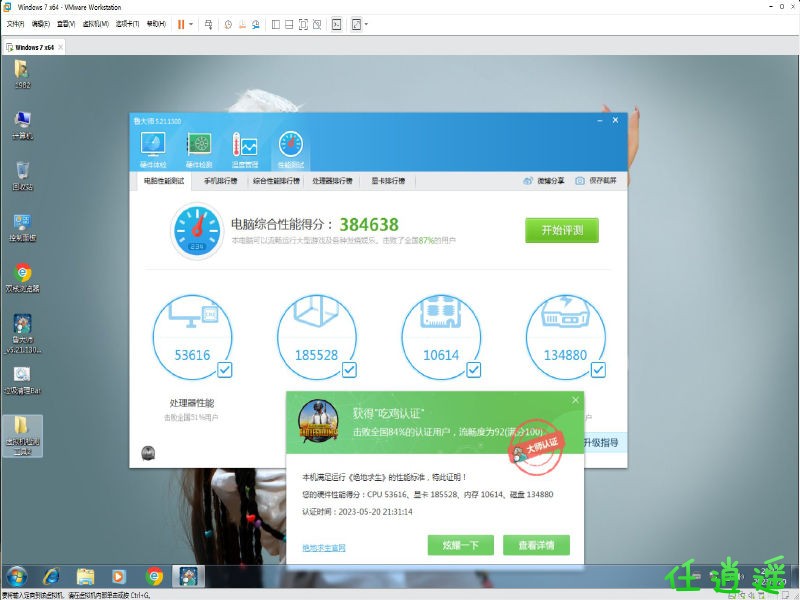
Task: Open the 绝地求生官网 link
Action: pos(323,548)
